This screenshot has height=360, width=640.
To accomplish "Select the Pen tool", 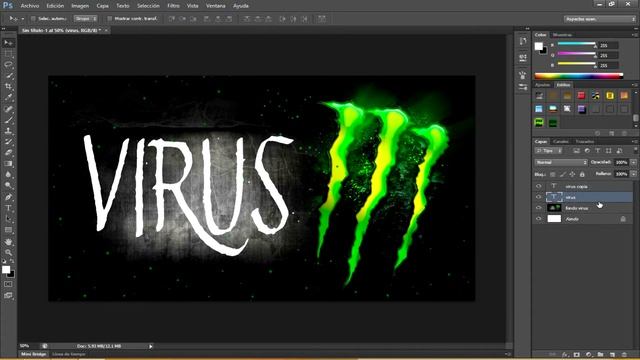I will (8, 197).
